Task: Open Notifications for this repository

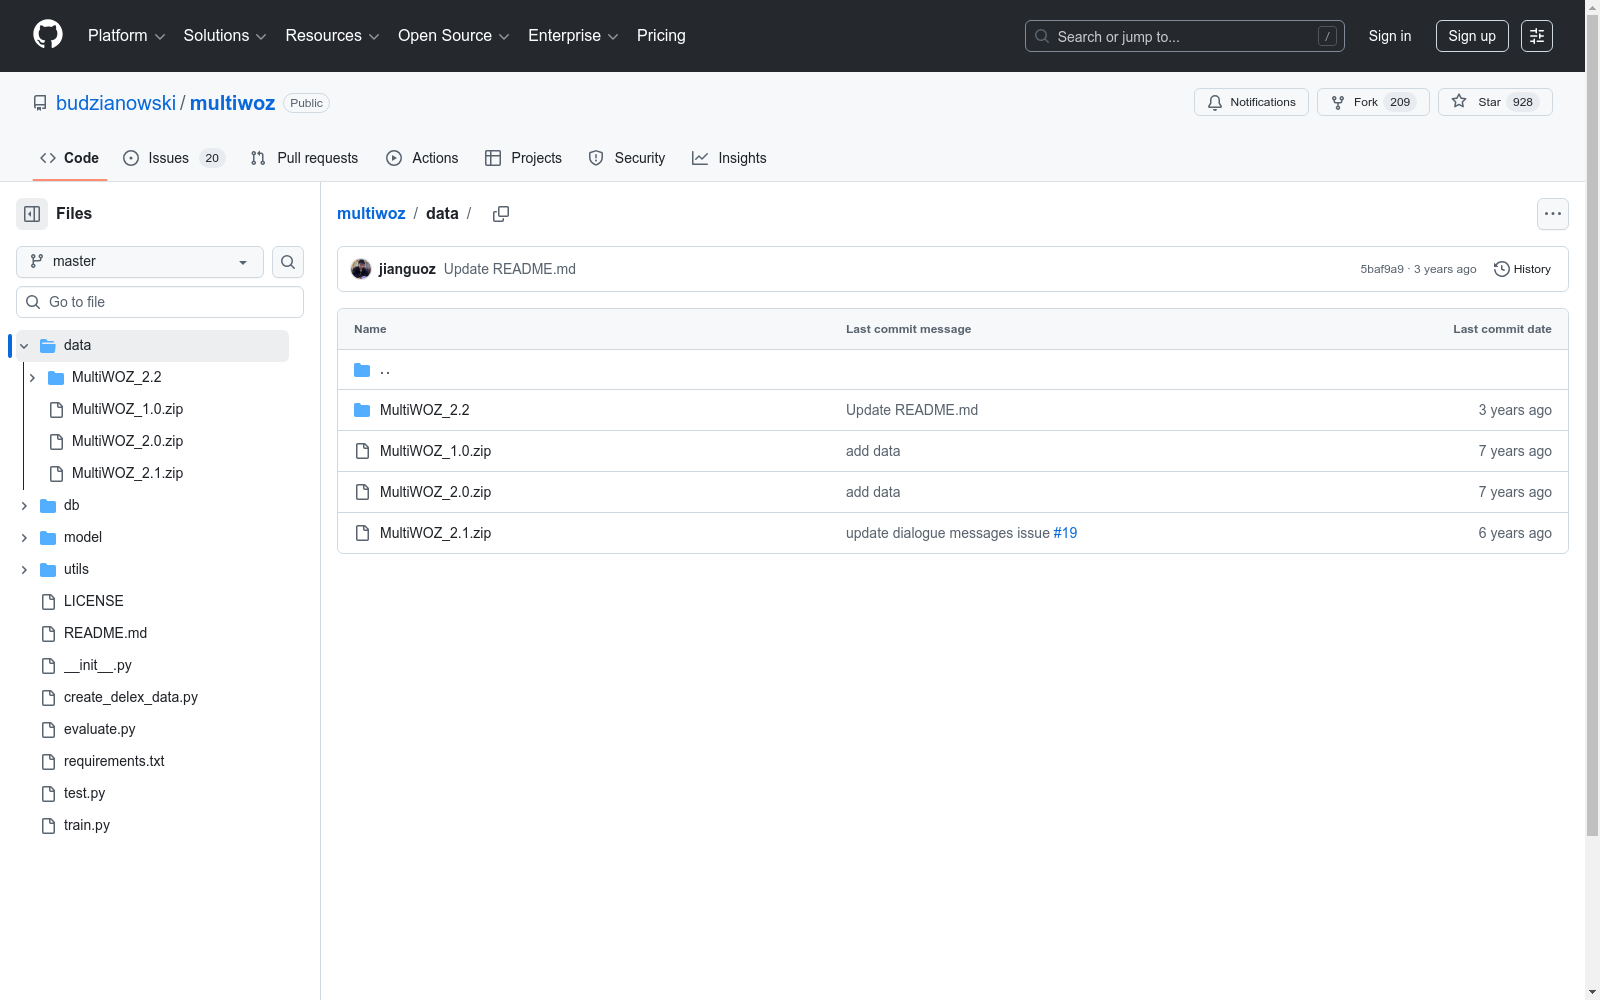Action: [1251, 102]
